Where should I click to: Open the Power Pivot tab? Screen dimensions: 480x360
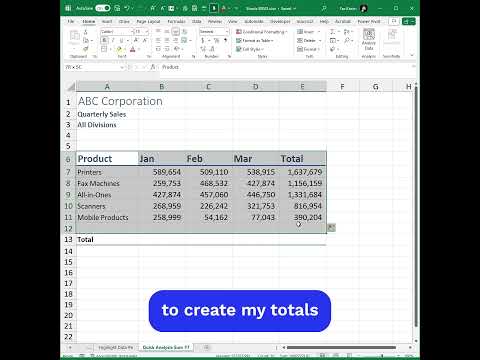pyautogui.click(x=369, y=21)
